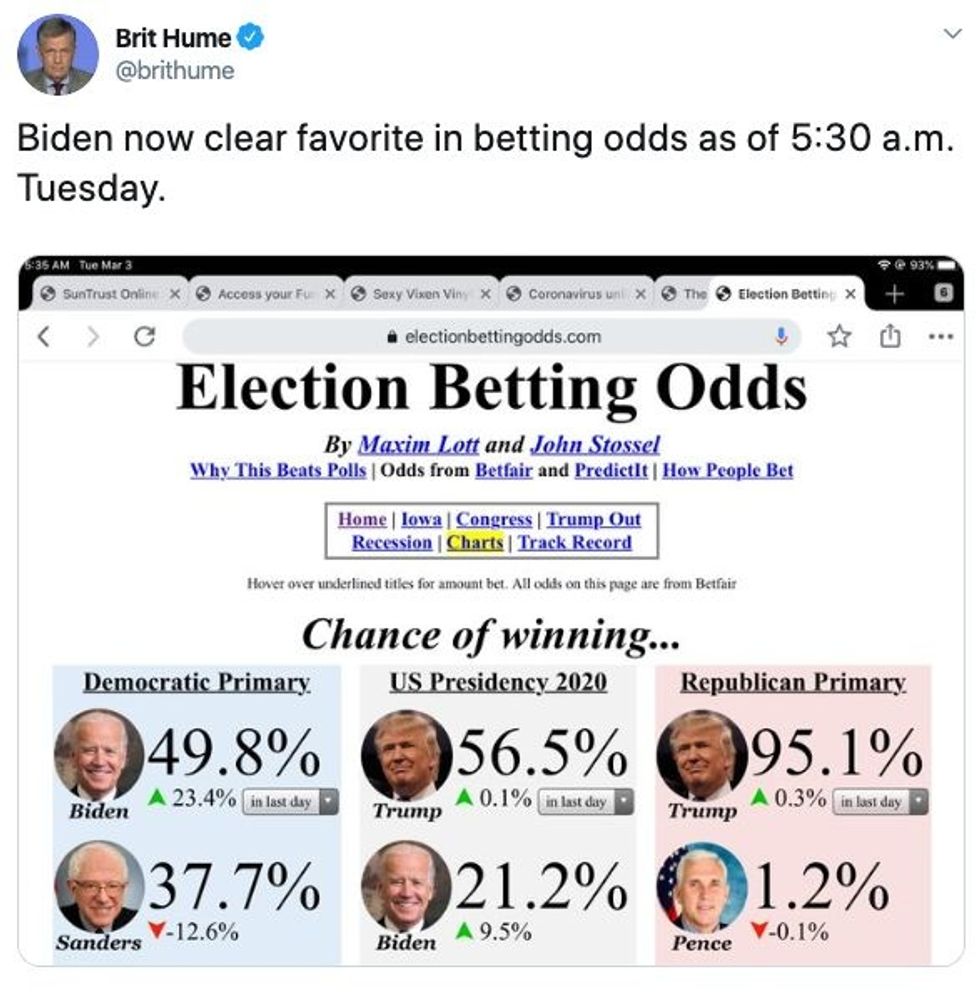Open the share icon in the toolbar
This screenshot has width=980, height=1000.
coord(888,337)
